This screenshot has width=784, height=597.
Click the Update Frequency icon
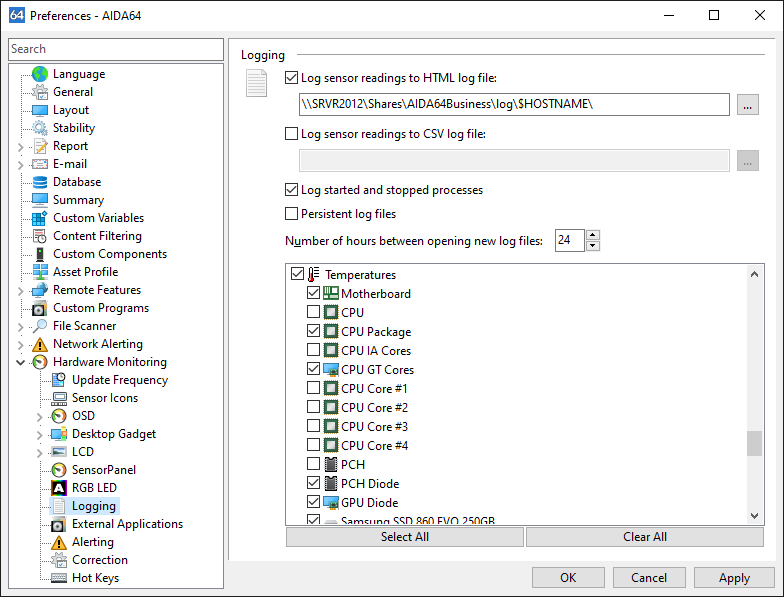[59, 380]
